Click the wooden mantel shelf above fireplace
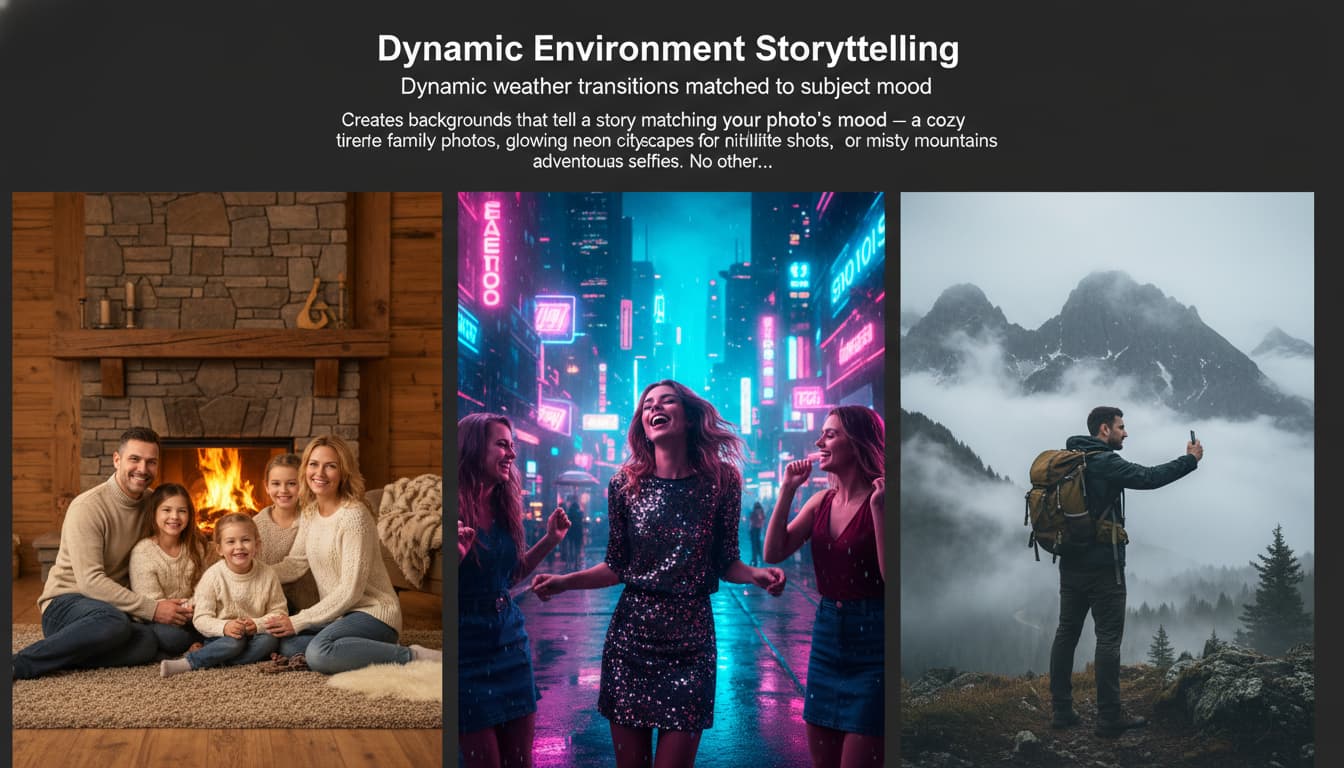The width and height of the screenshot is (1344, 768). 220,343
